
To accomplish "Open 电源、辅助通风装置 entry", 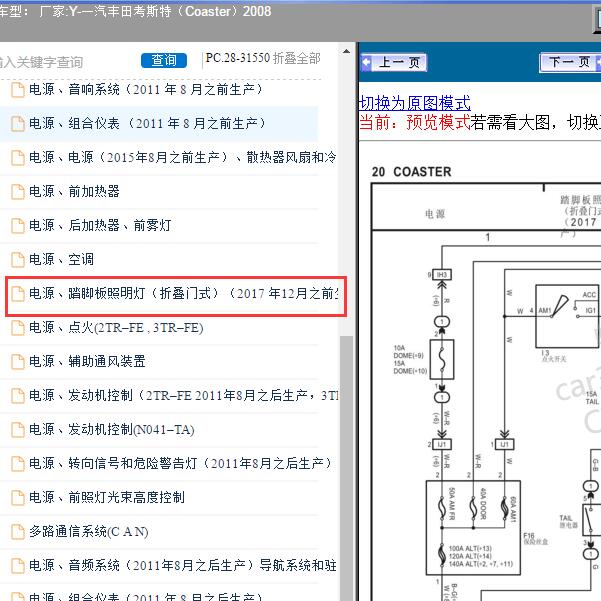I will pos(87,361).
